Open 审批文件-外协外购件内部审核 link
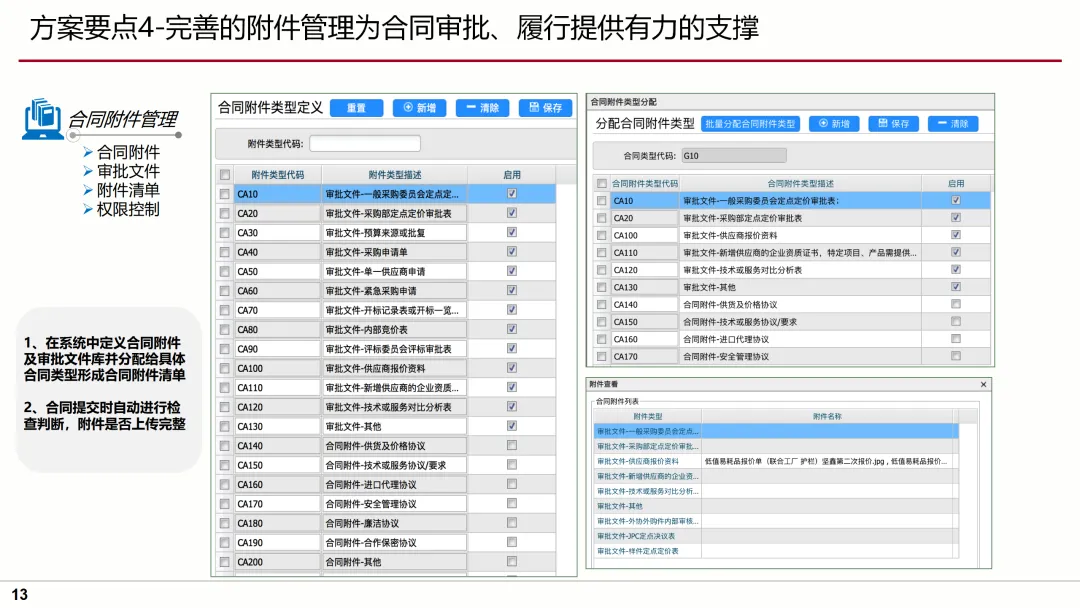The height and width of the screenshot is (608, 1080). (x=647, y=521)
